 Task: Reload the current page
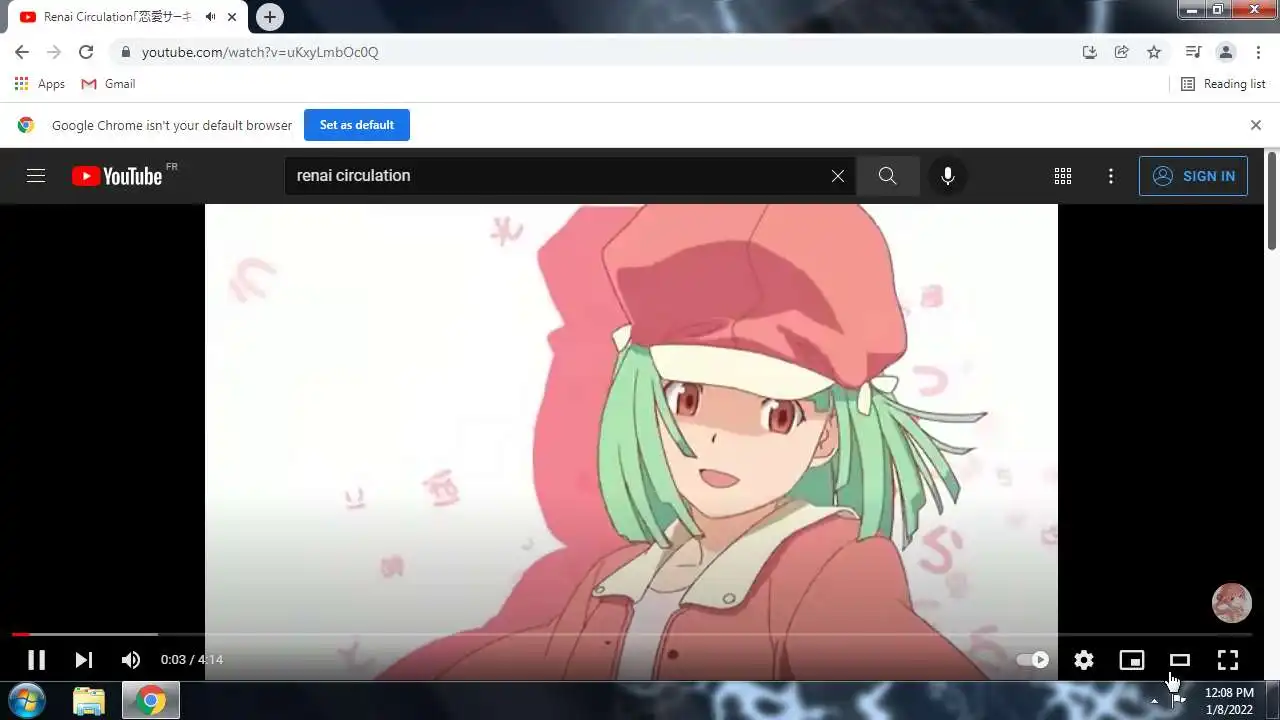[x=86, y=52]
